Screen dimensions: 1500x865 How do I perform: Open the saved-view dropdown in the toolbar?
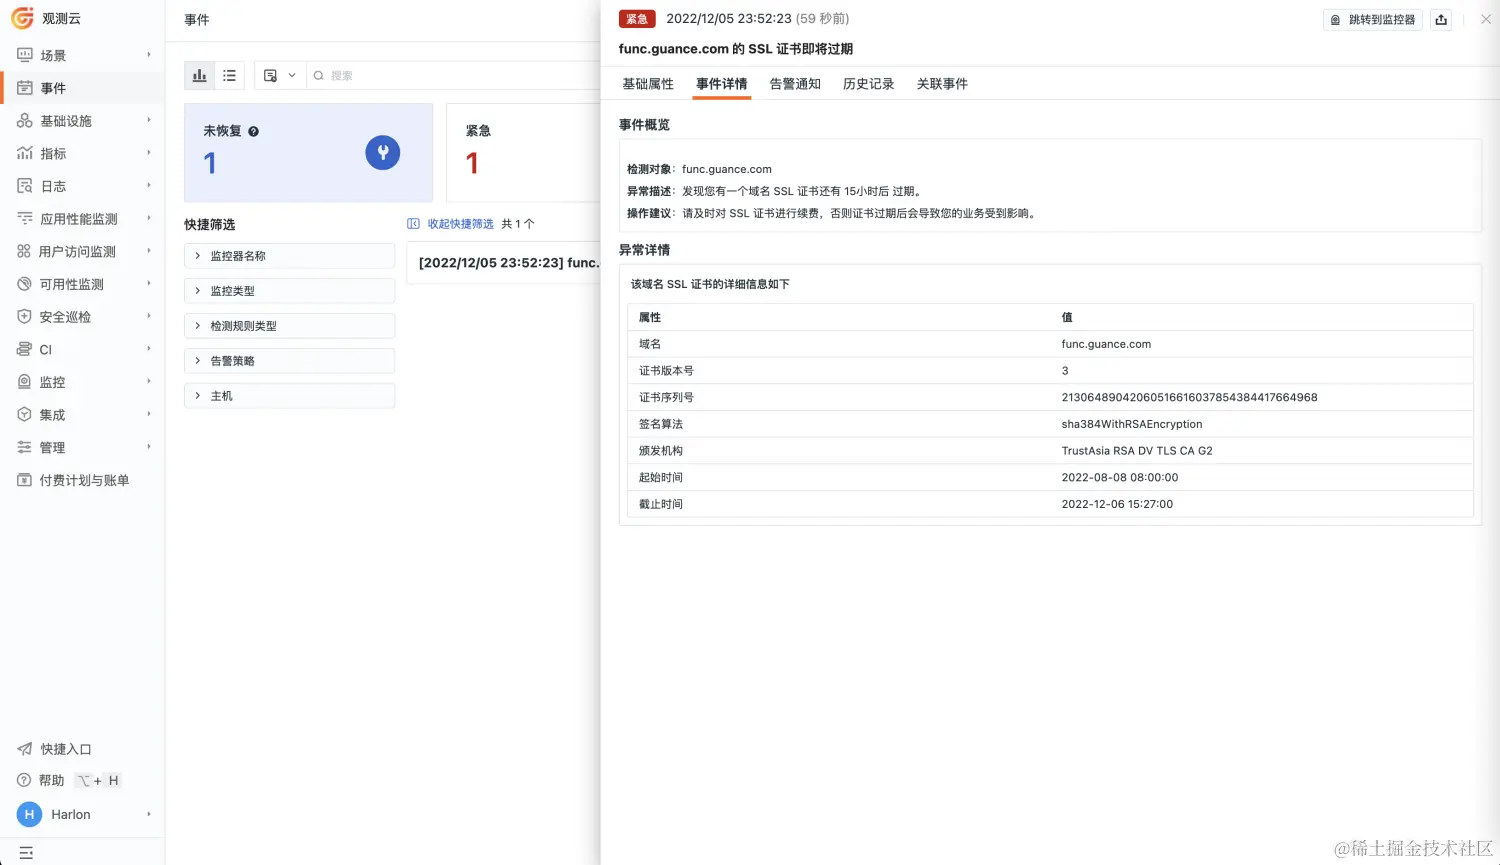pyautogui.click(x=279, y=75)
